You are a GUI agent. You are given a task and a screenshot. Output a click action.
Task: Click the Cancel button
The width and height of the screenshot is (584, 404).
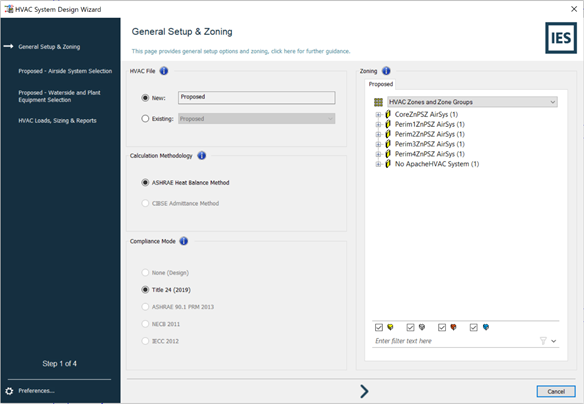[x=556, y=391]
